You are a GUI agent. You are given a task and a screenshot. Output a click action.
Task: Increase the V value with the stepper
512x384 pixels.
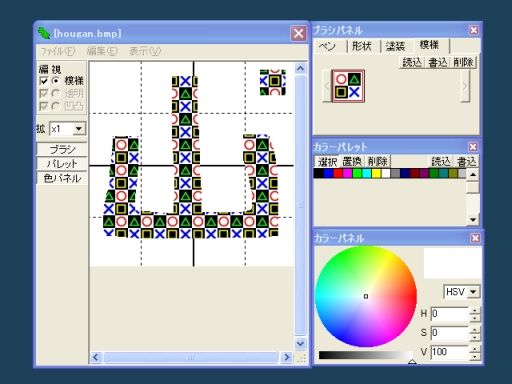(x=475, y=348)
